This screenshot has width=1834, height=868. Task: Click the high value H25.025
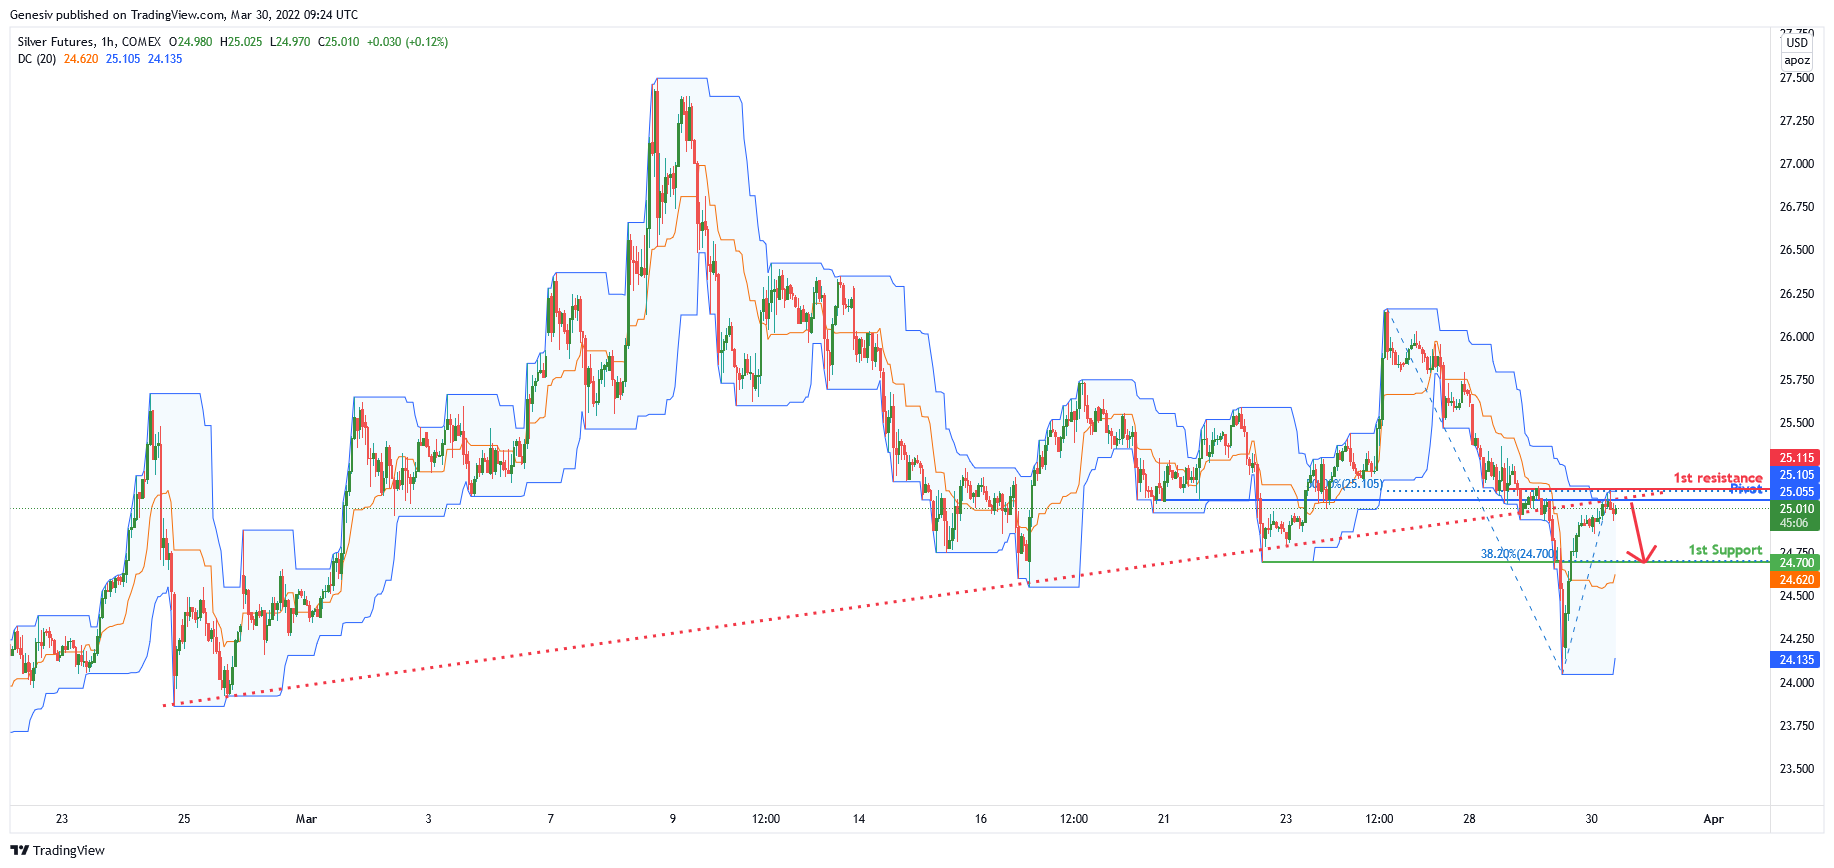[241, 42]
